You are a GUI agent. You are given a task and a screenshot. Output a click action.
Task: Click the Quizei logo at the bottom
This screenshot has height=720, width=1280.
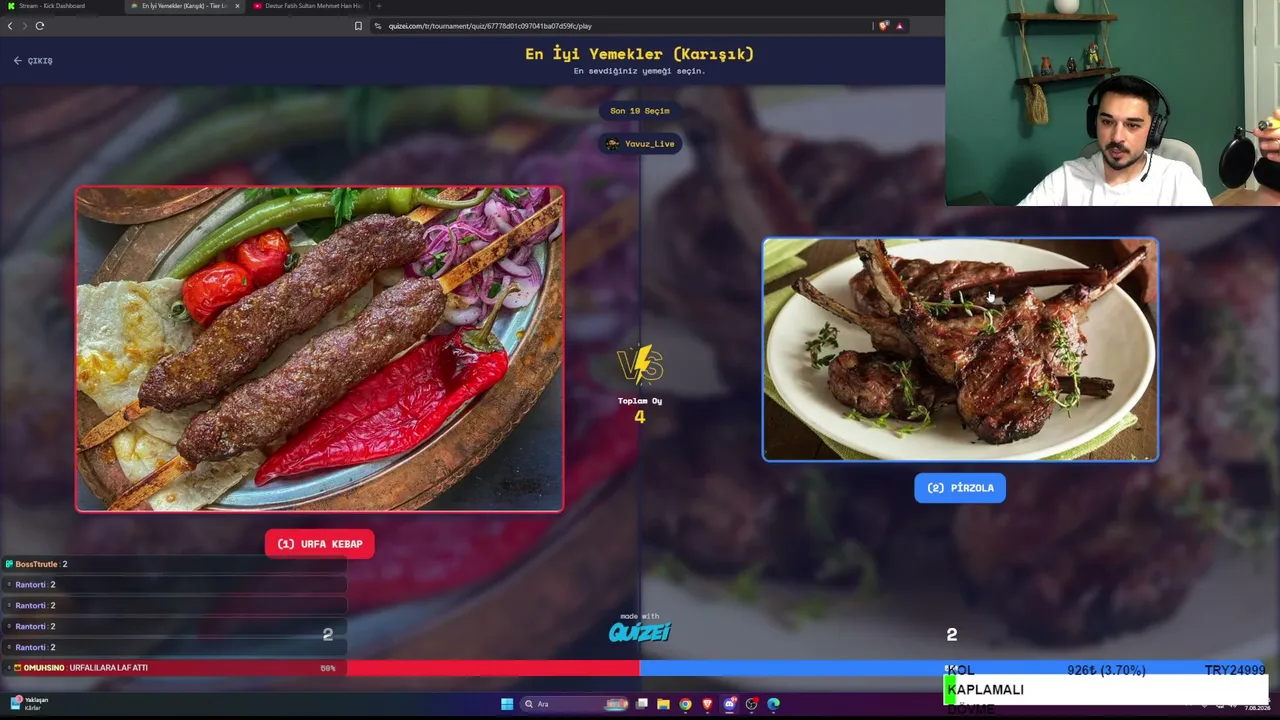(x=640, y=632)
